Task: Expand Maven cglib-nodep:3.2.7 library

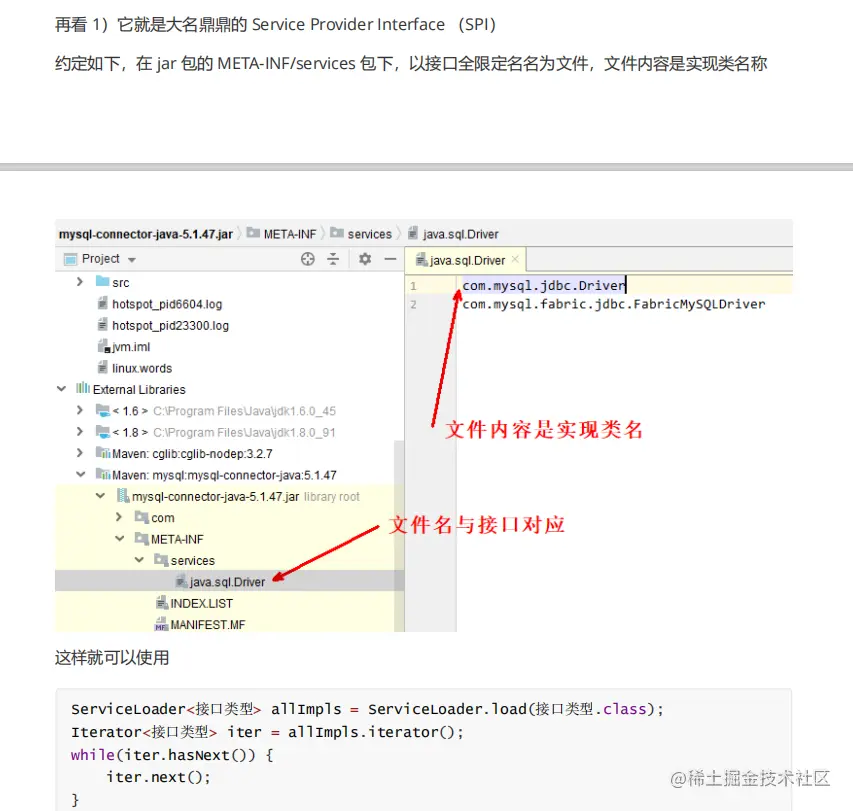Action: click(80, 453)
